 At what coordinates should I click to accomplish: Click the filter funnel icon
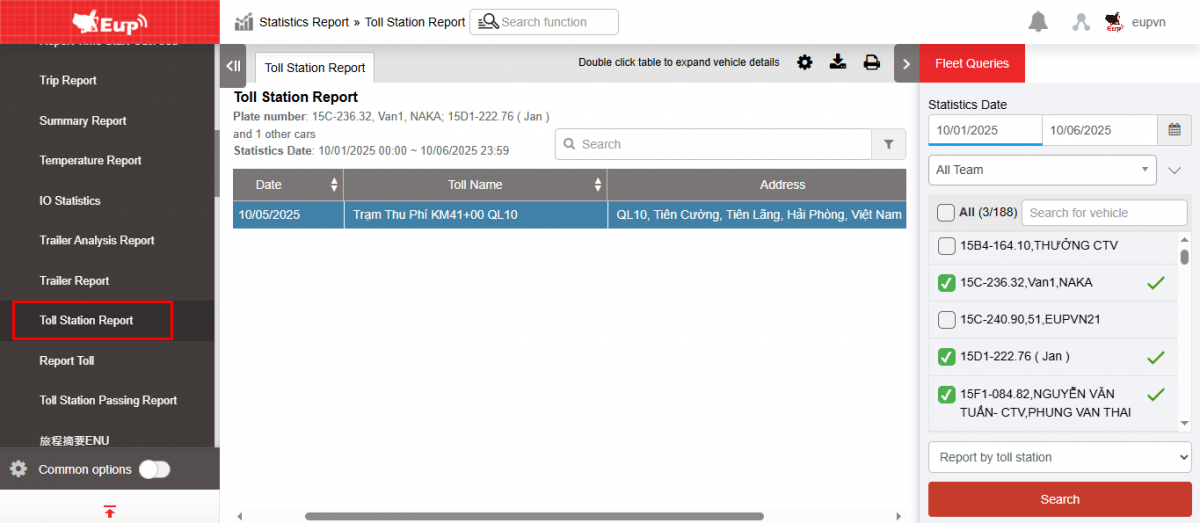coord(888,144)
